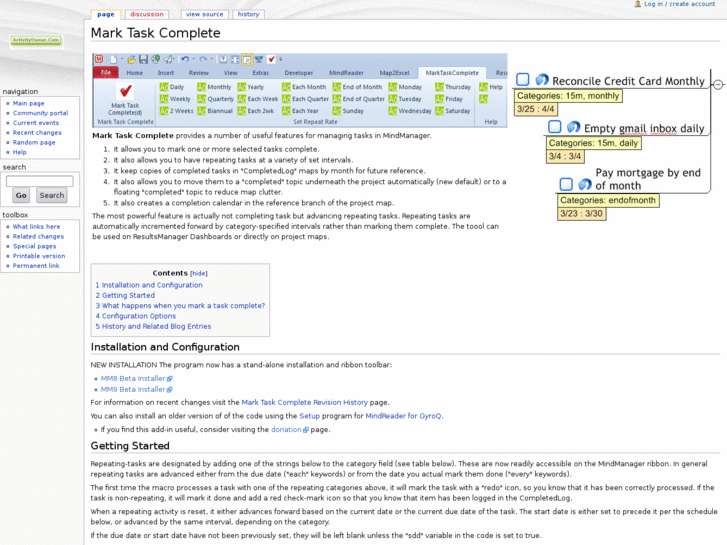This screenshot has width=727, height=545.
Task: Click the Open folder icon in ribbon toolbar
Action: pyautogui.click(x=132, y=59)
